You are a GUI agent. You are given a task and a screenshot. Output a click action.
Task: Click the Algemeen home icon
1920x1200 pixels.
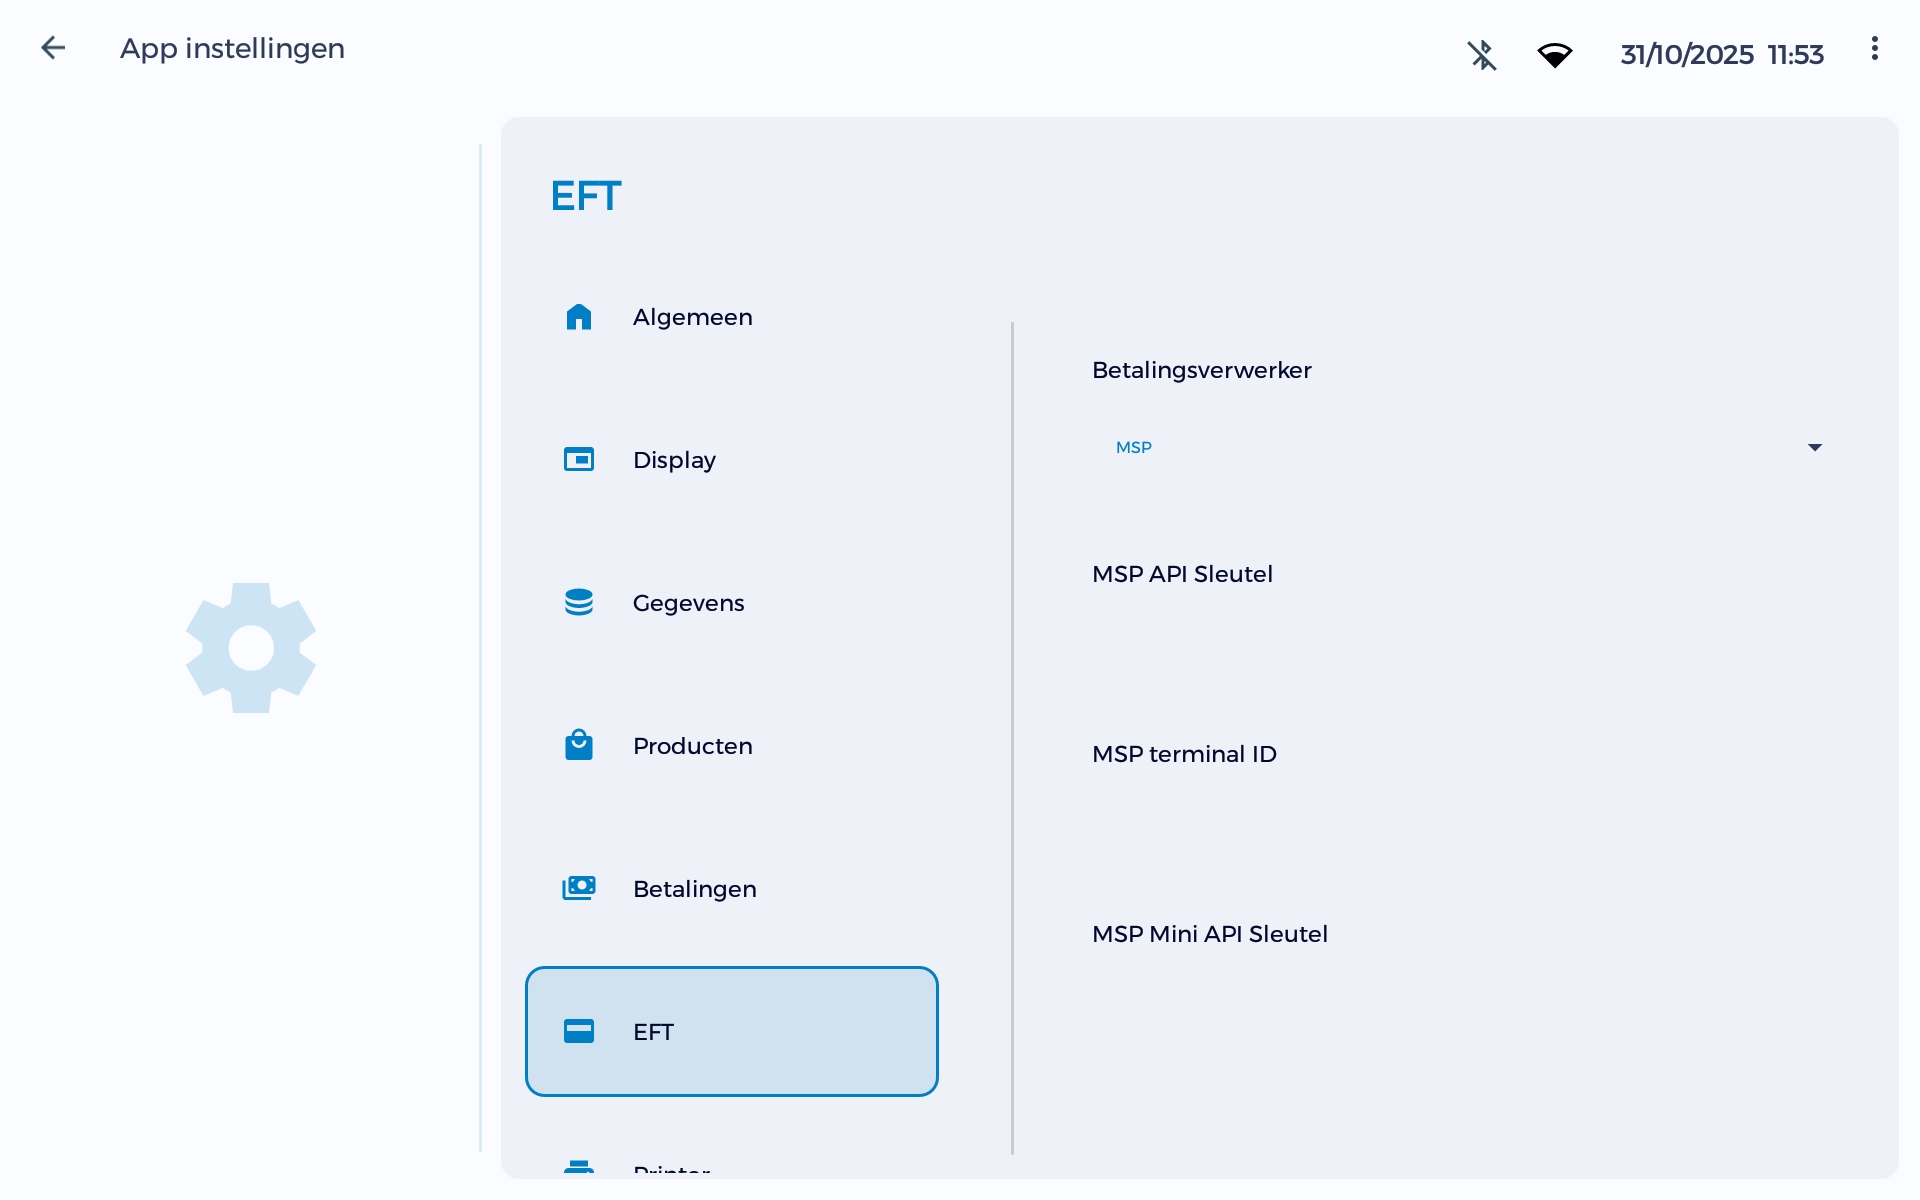pos(579,317)
